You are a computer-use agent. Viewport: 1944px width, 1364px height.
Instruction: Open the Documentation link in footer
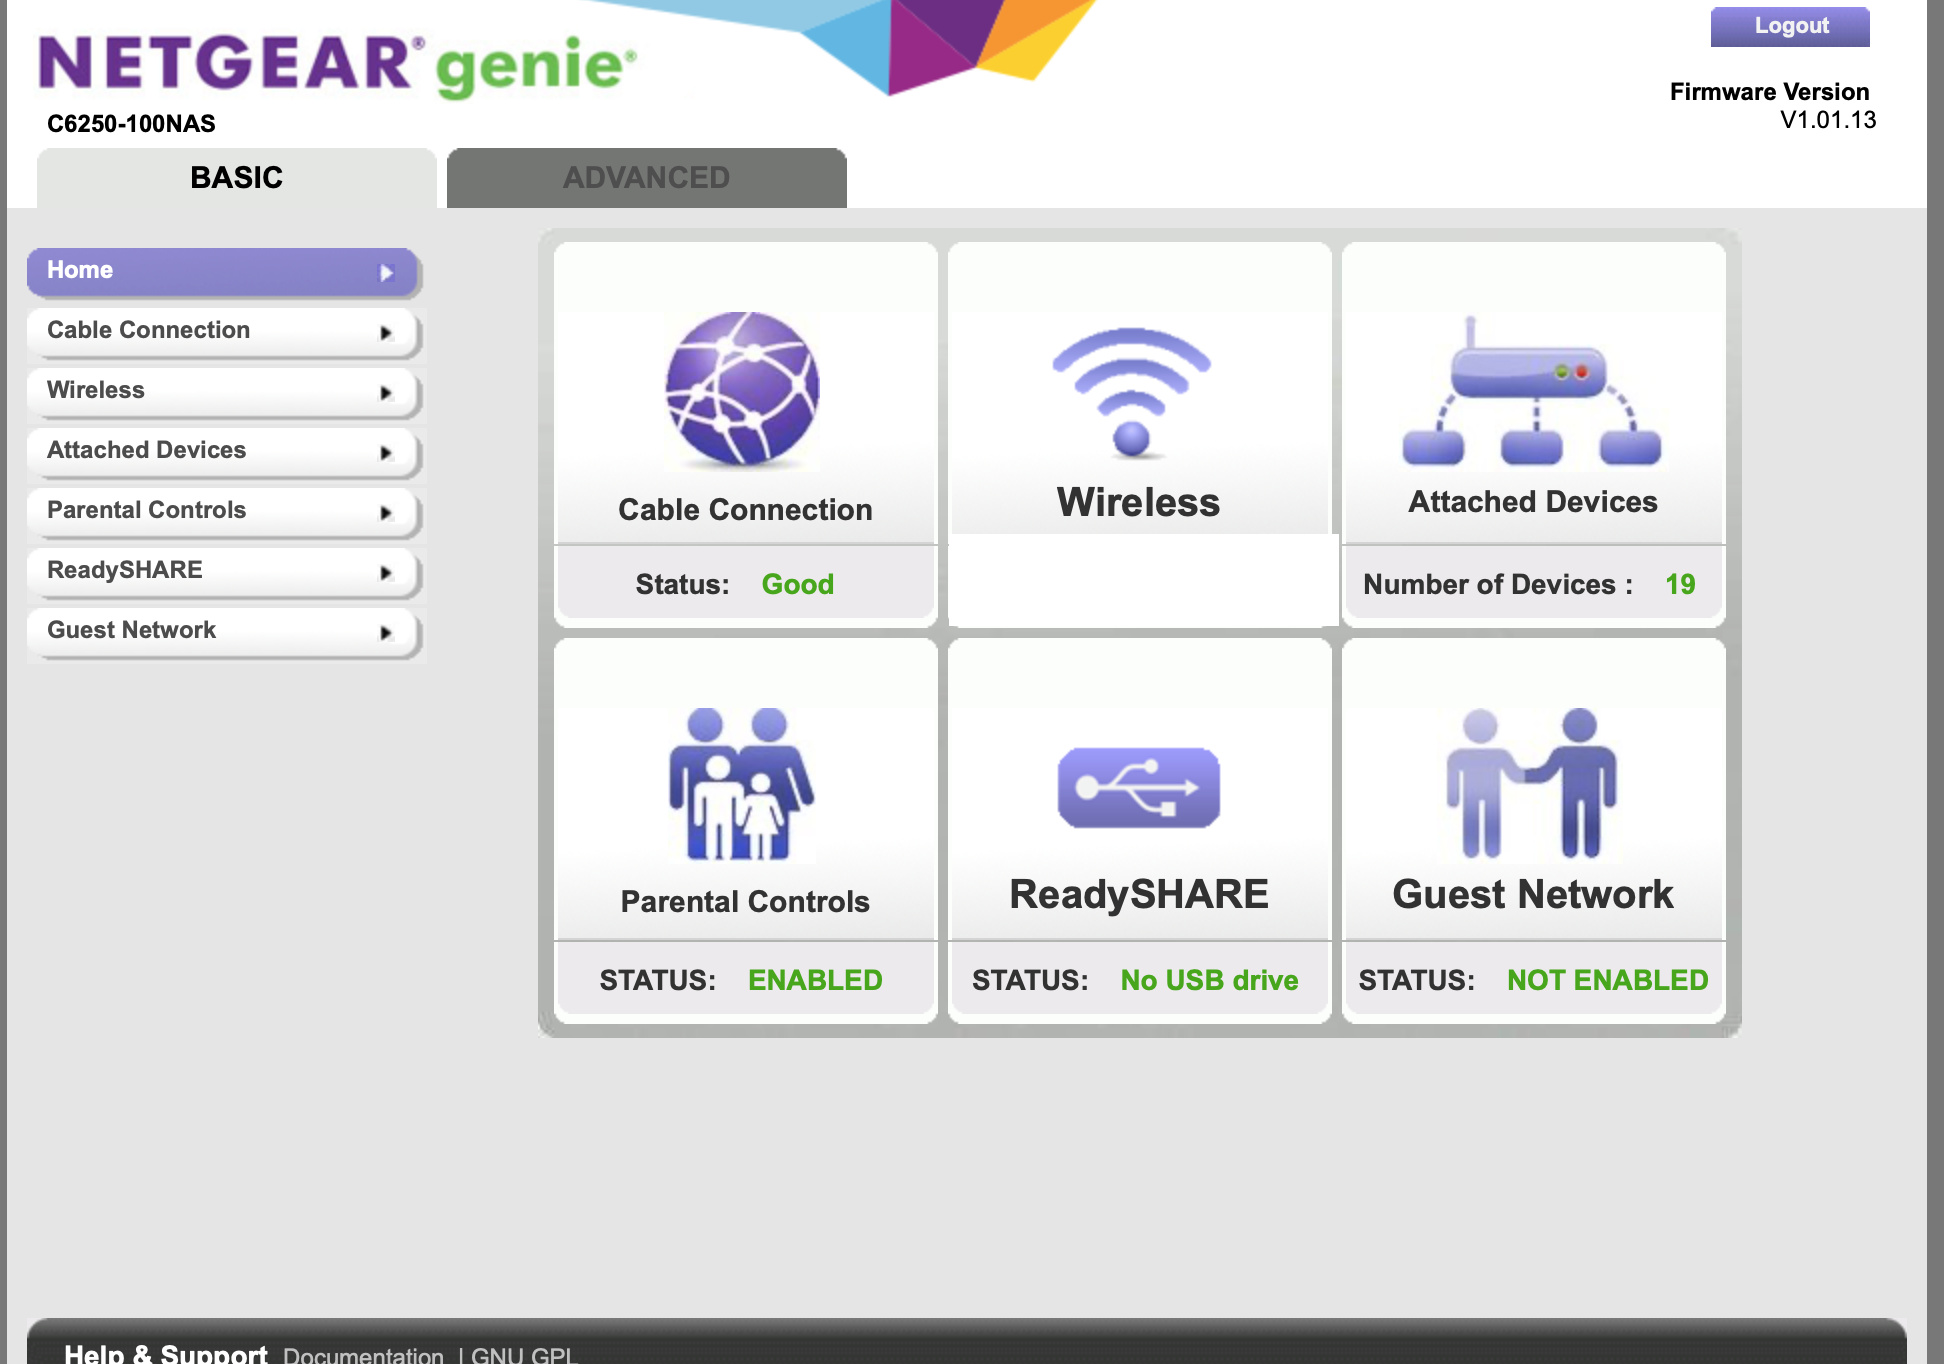click(x=363, y=1354)
